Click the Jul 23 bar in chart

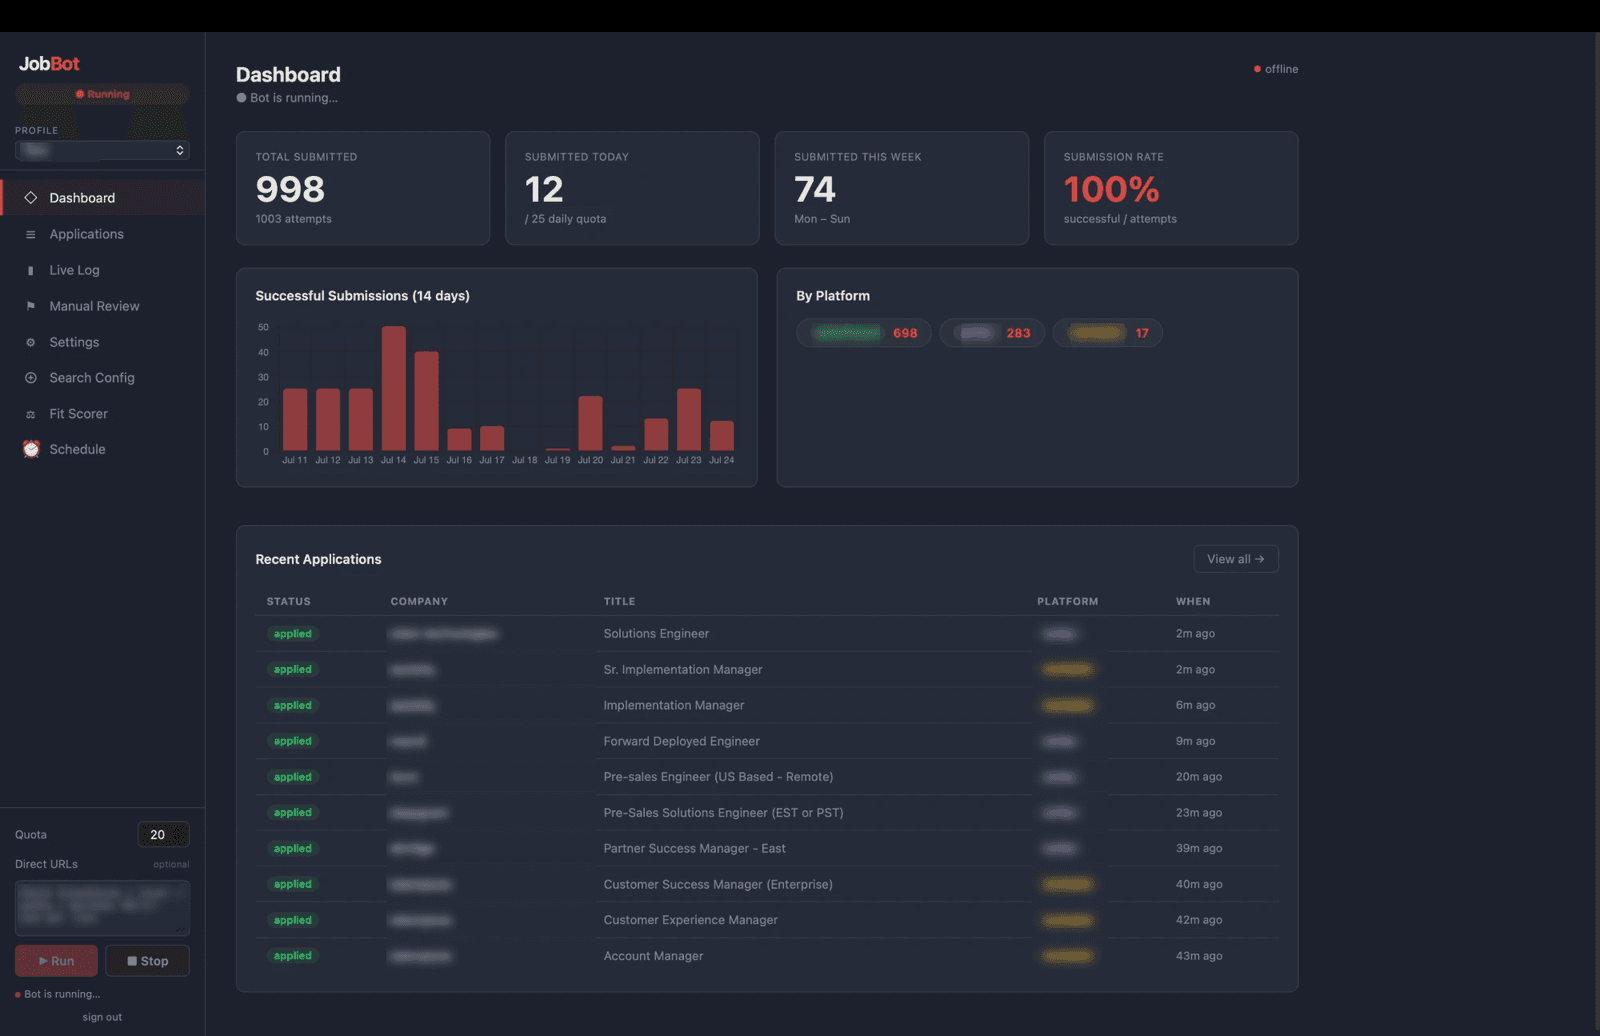point(689,419)
